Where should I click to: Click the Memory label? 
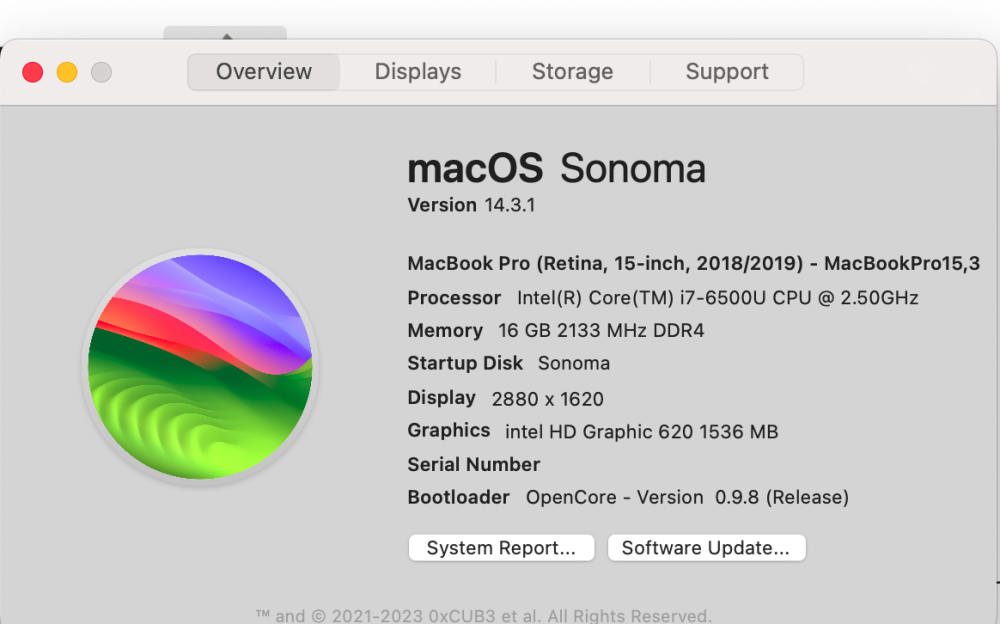coord(445,331)
